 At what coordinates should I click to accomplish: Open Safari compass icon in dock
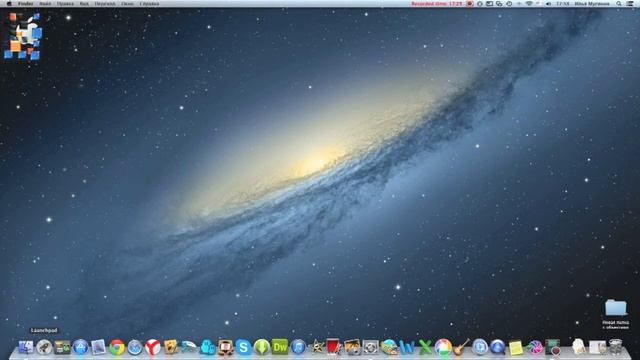click(135, 347)
